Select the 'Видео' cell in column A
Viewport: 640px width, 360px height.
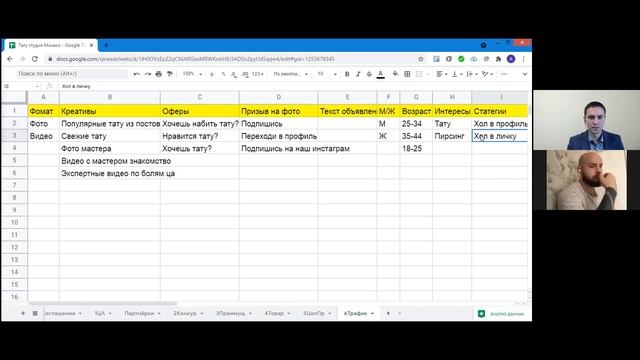(x=43, y=136)
